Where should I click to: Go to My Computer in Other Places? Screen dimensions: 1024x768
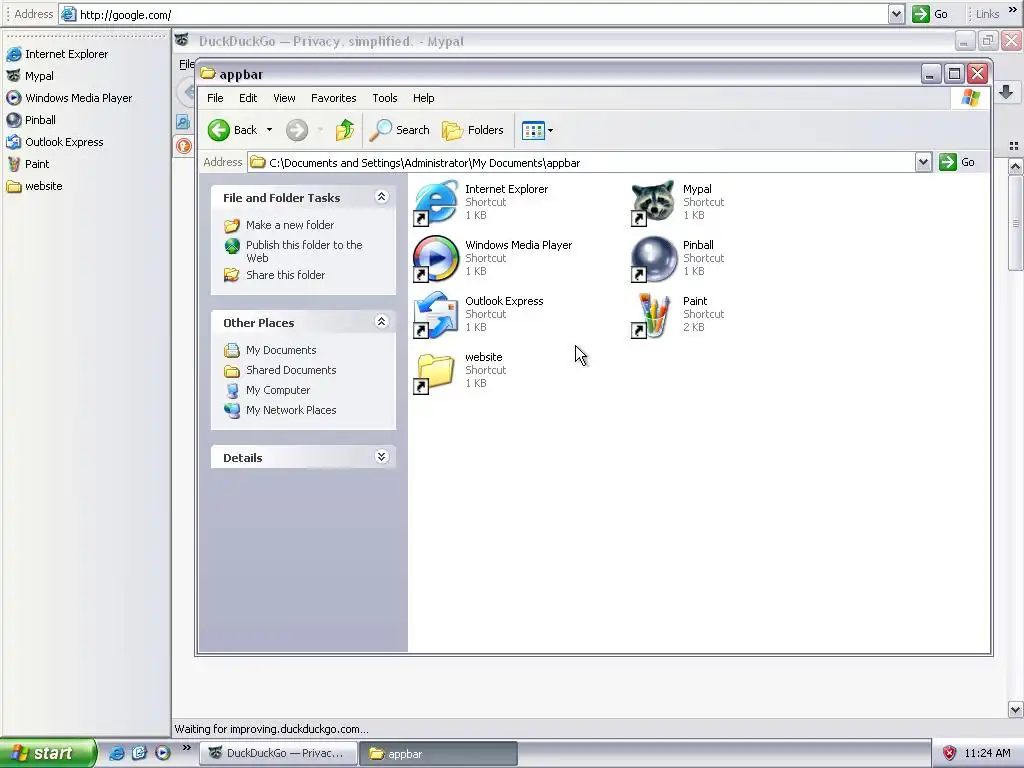278,390
